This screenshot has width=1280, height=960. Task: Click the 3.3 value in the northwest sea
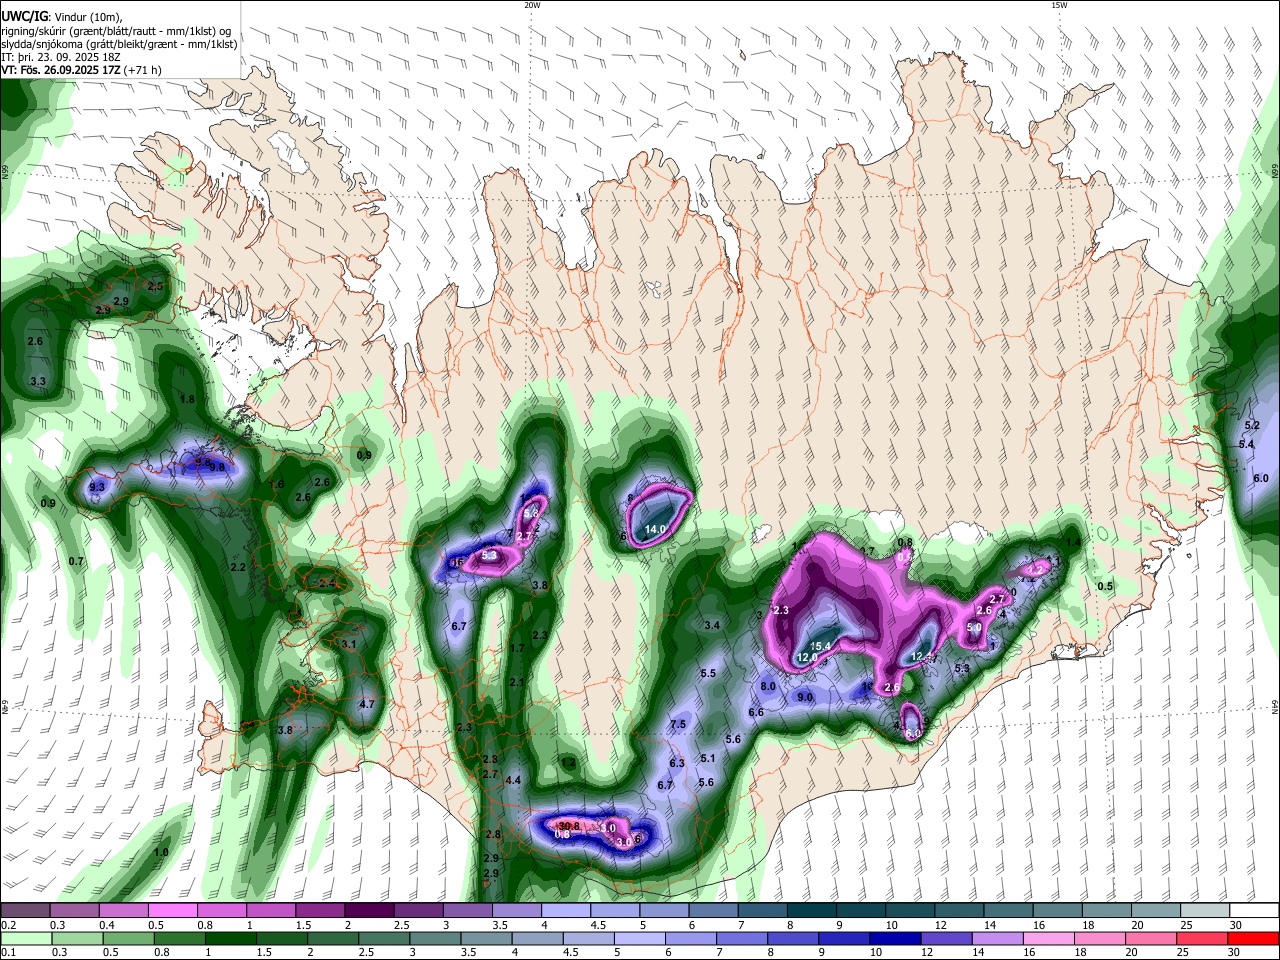click(38, 382)
